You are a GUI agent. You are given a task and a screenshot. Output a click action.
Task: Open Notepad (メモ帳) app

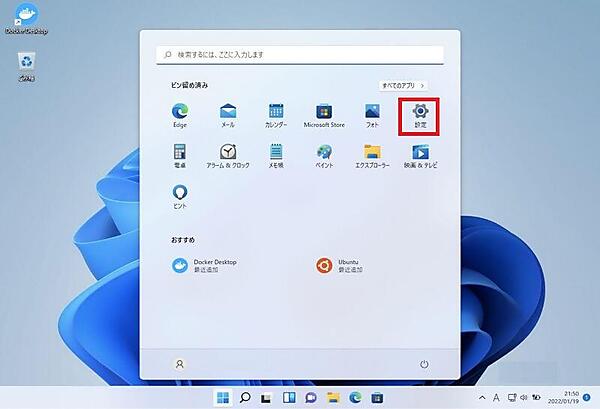click(276, 156)
